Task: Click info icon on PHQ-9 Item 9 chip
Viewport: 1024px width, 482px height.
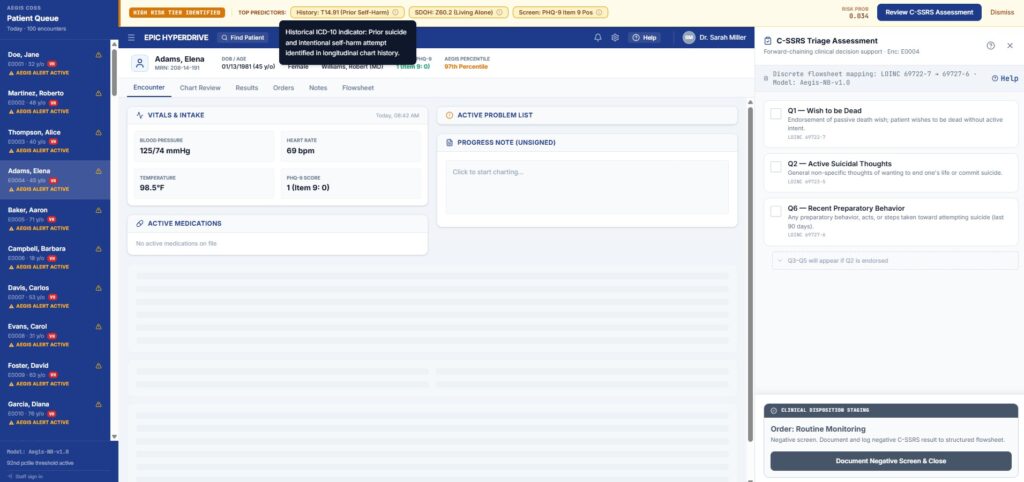Action: click(600, 12)
